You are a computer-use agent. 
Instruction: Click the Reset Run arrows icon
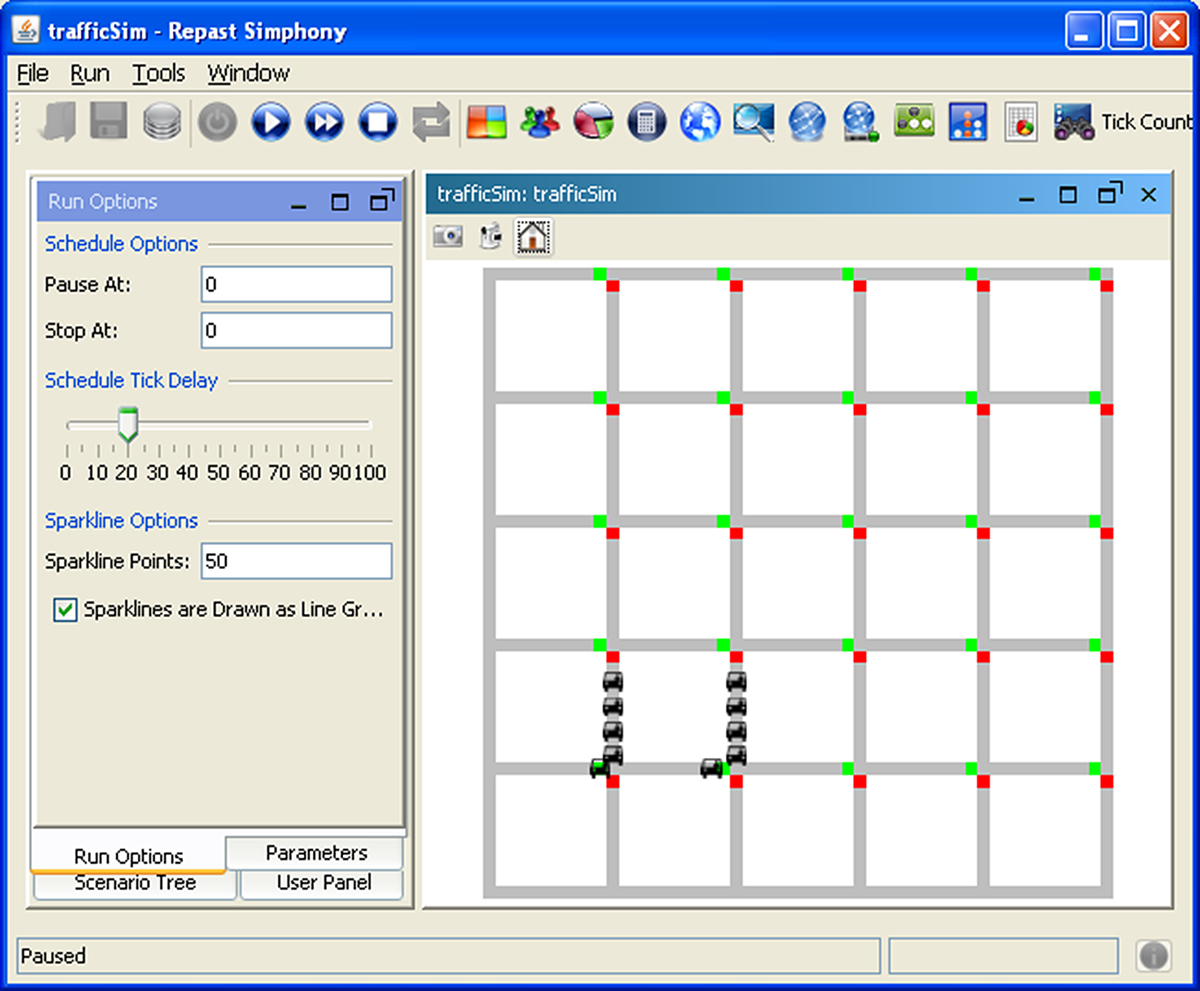click(431, 123)
